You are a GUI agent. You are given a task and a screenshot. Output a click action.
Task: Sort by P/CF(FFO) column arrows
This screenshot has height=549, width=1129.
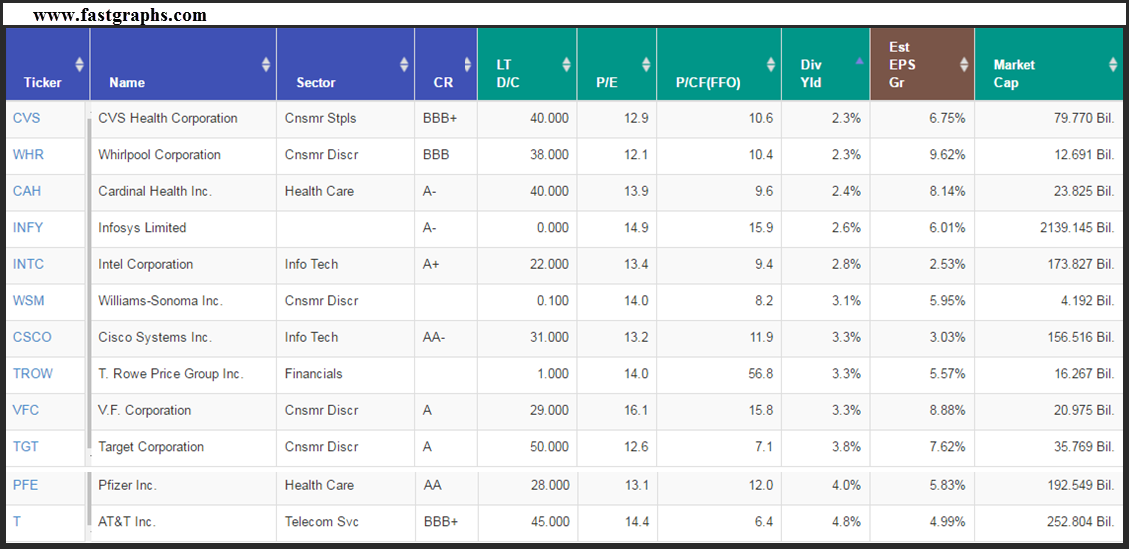[771, 65]
